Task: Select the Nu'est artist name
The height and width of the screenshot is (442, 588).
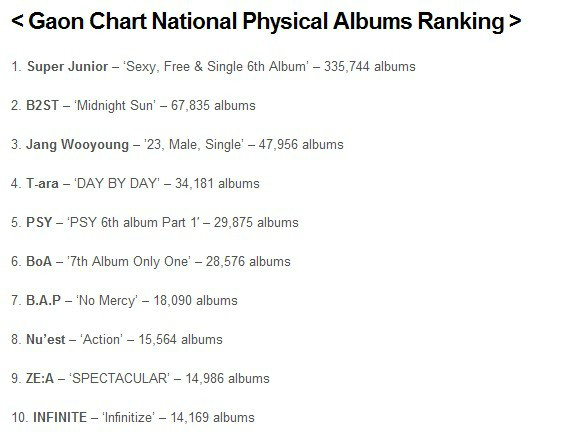Action: click(46, 340)
